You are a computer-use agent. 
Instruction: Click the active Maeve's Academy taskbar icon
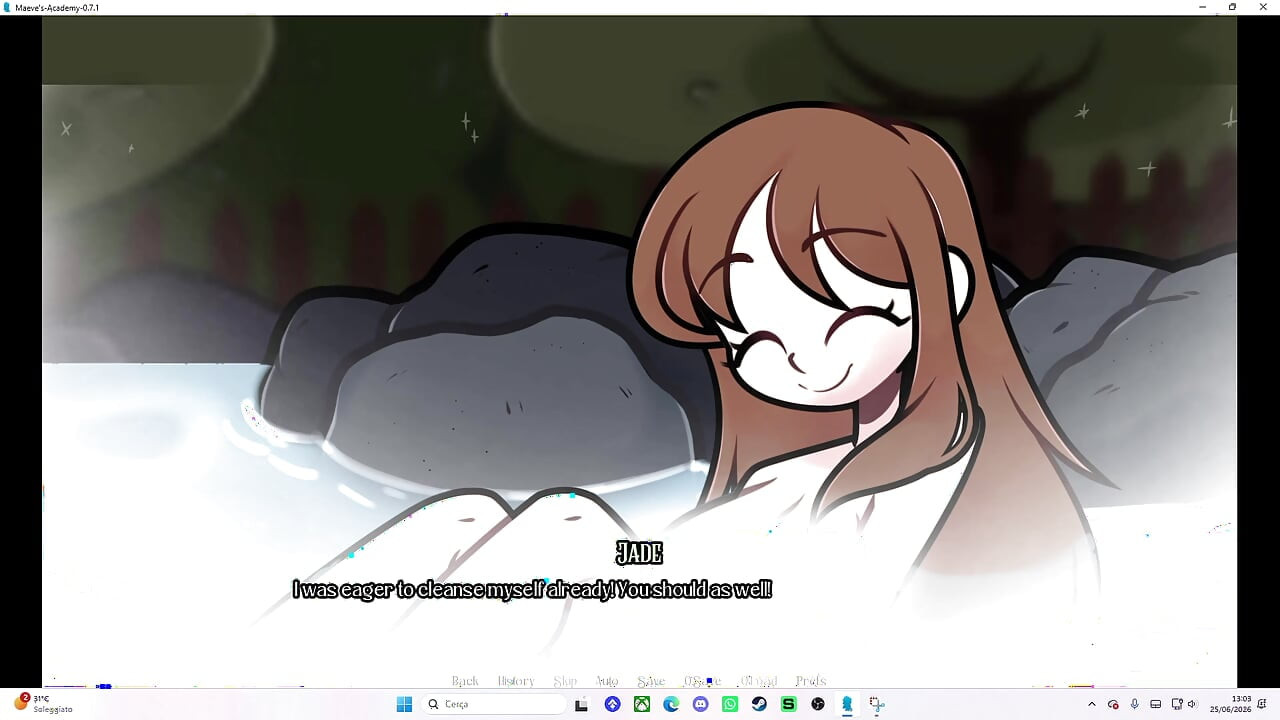(847, 704)
